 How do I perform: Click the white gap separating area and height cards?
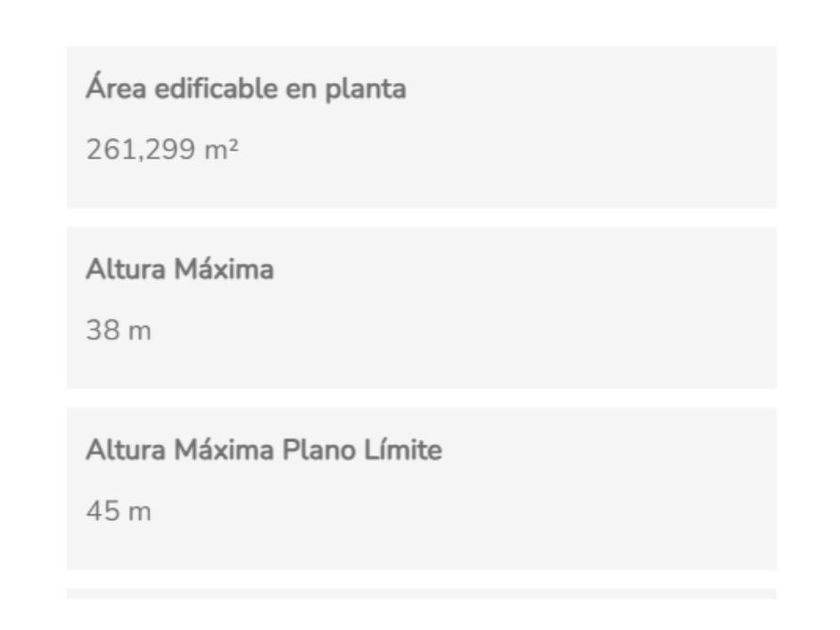pos(421,217)
